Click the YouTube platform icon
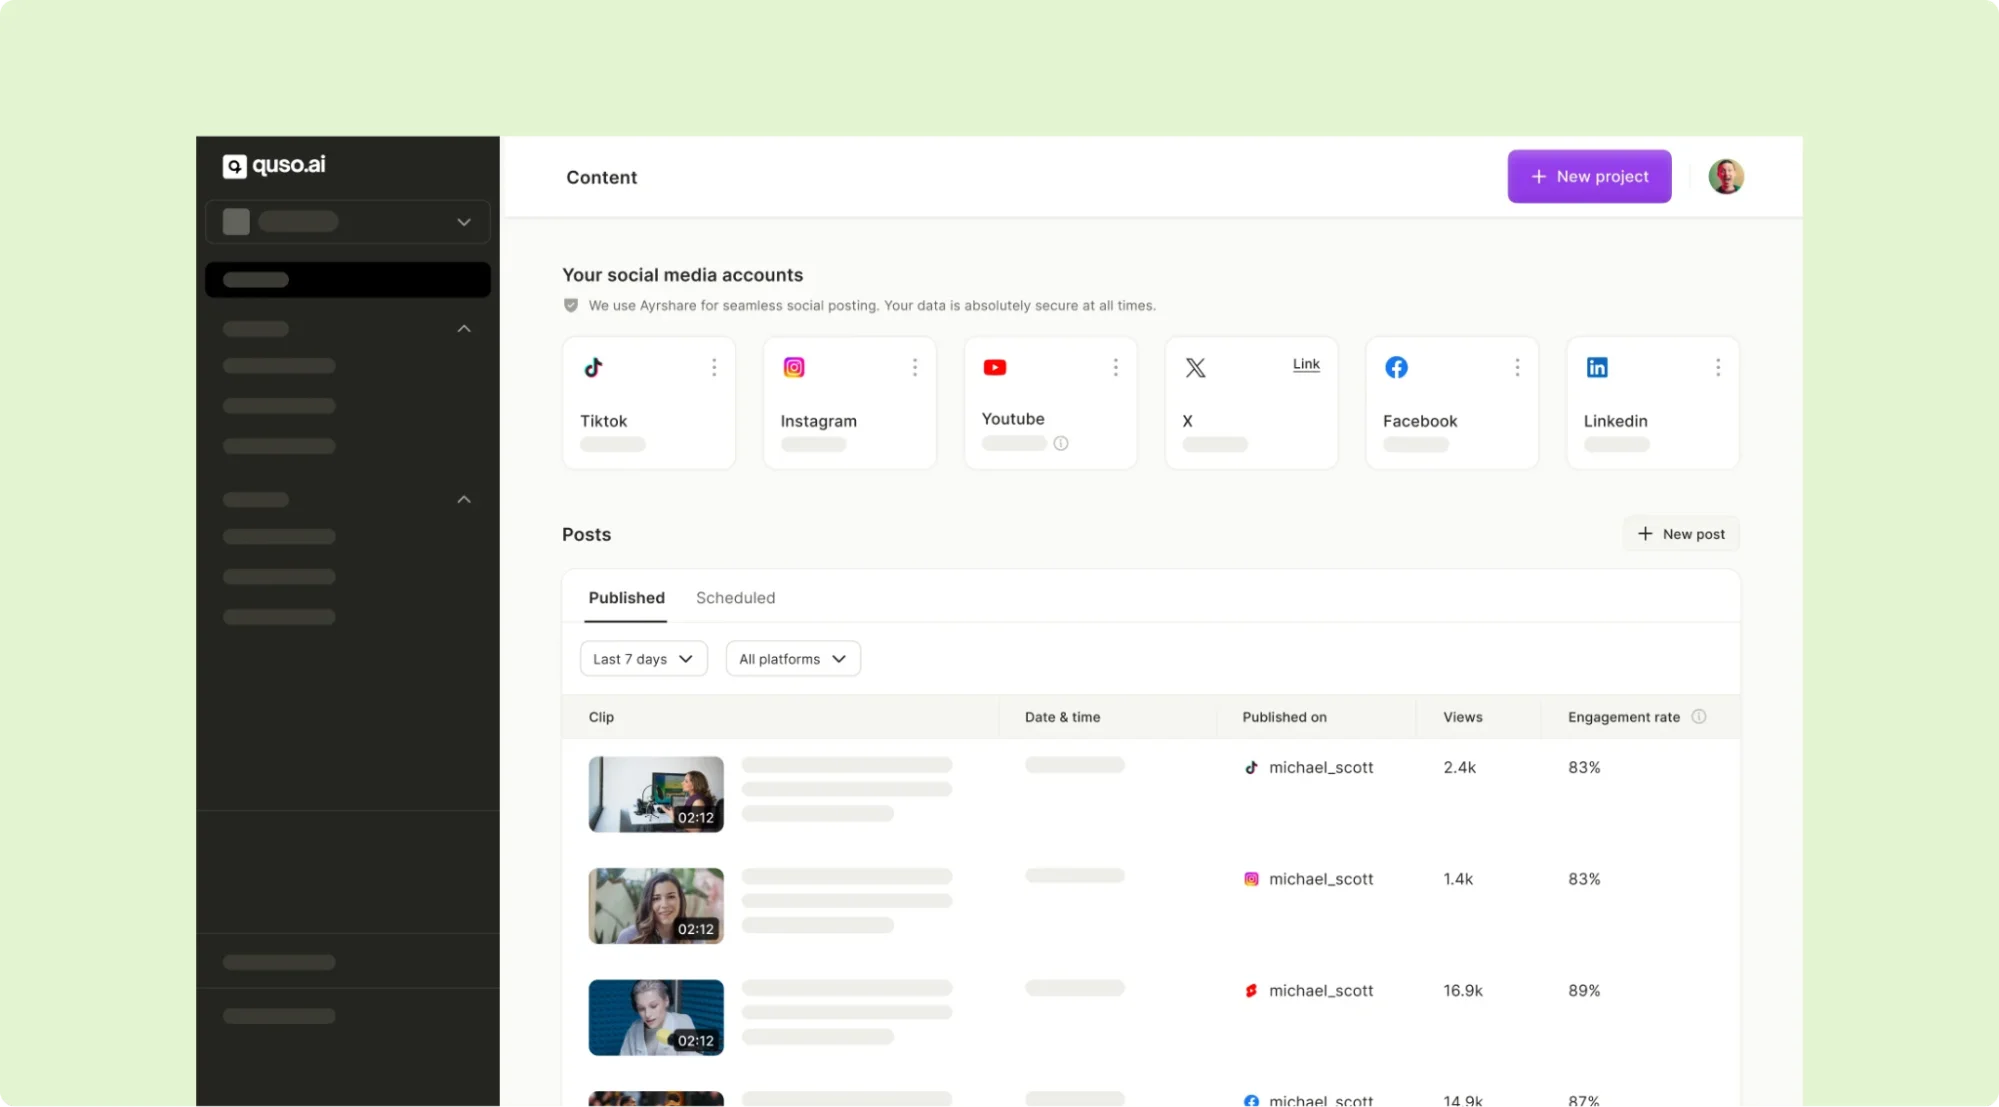 [993, 367]
